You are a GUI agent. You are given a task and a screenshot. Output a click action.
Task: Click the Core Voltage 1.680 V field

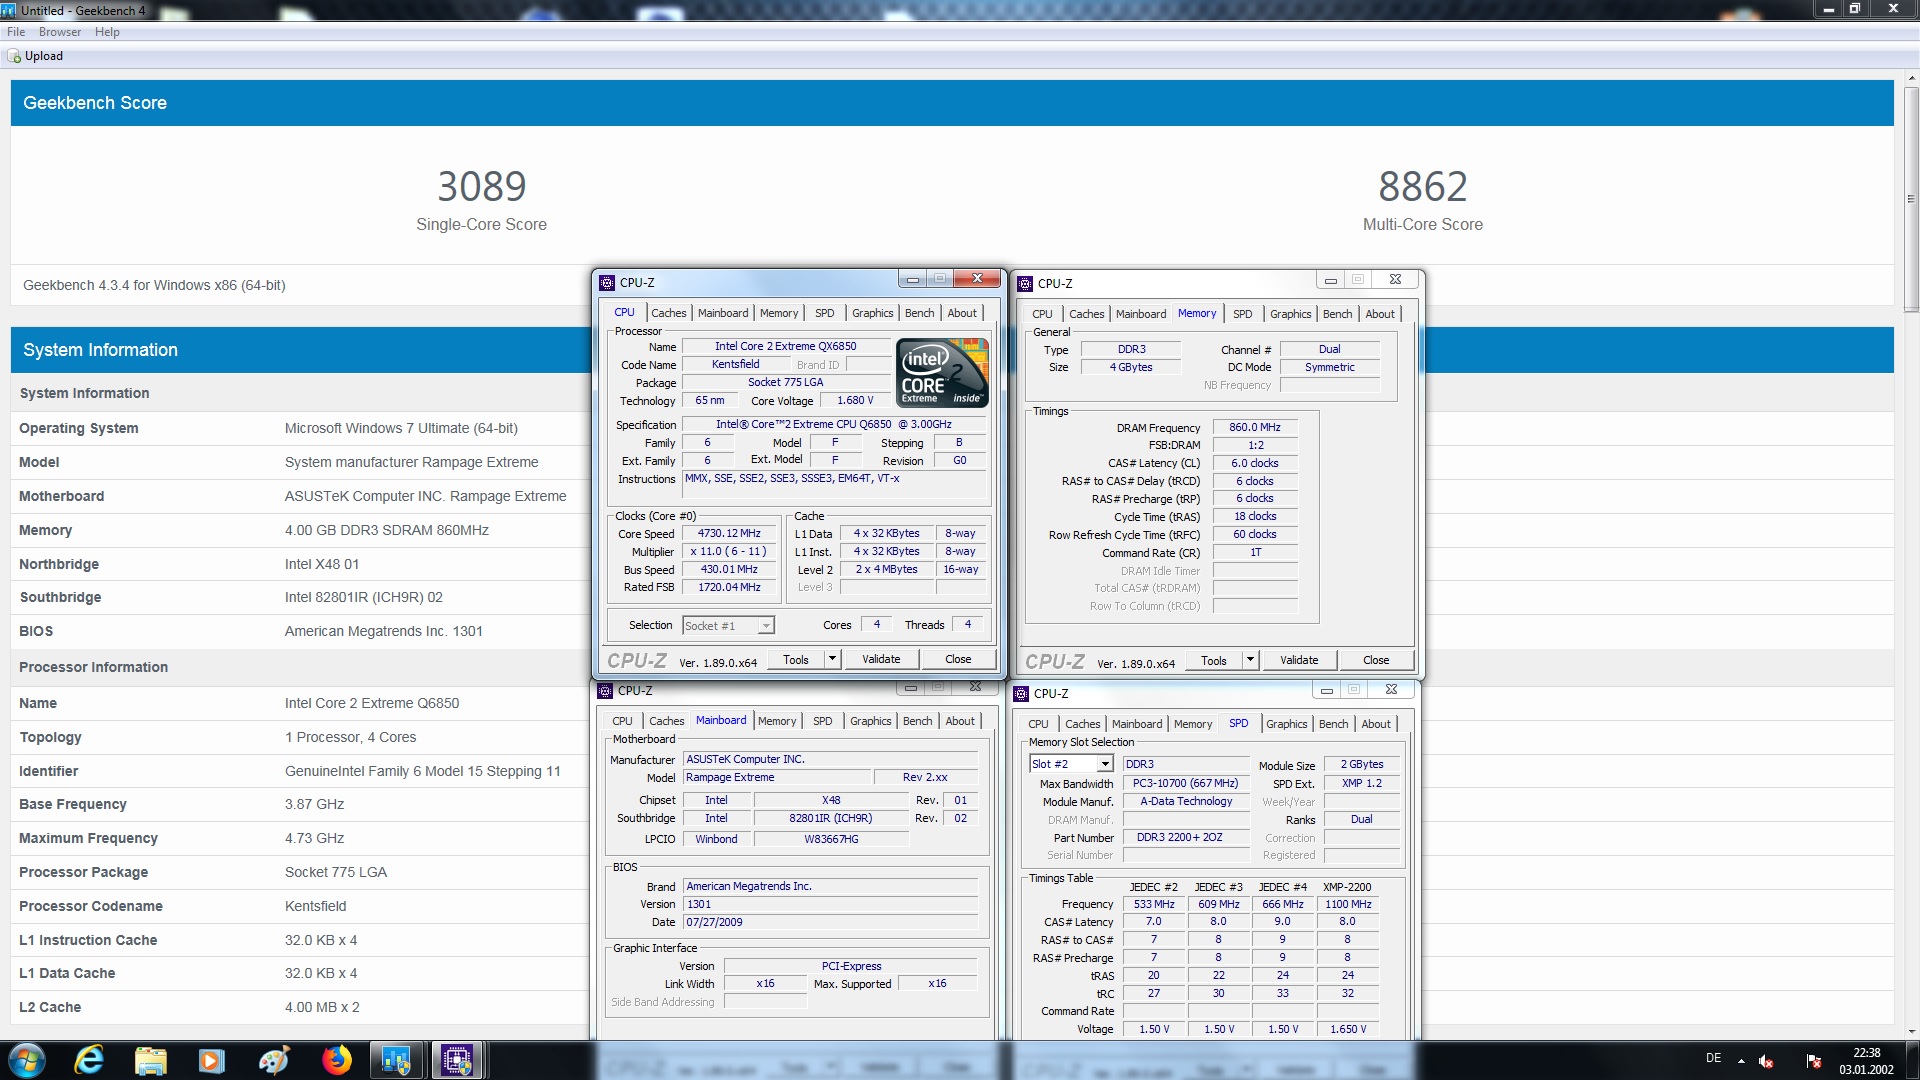tap(855, 400)
